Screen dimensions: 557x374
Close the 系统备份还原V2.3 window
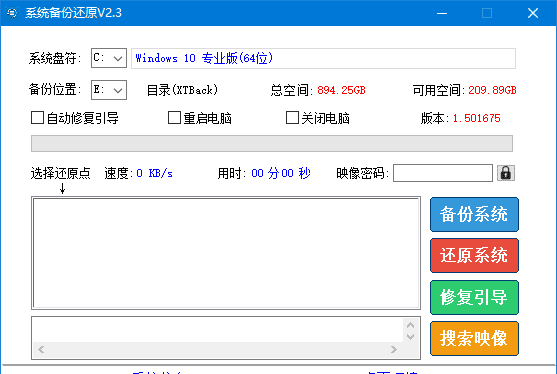pyautogui.click(x=532, y=13)
